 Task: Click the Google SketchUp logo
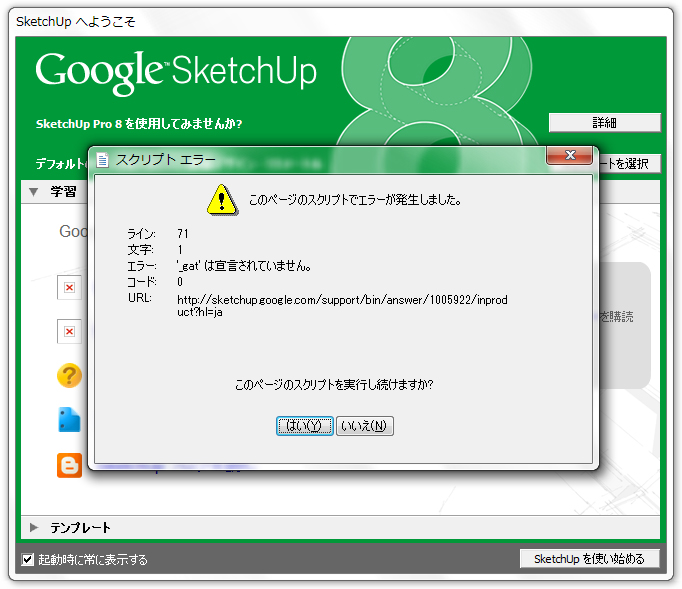(x=176, y=72)
